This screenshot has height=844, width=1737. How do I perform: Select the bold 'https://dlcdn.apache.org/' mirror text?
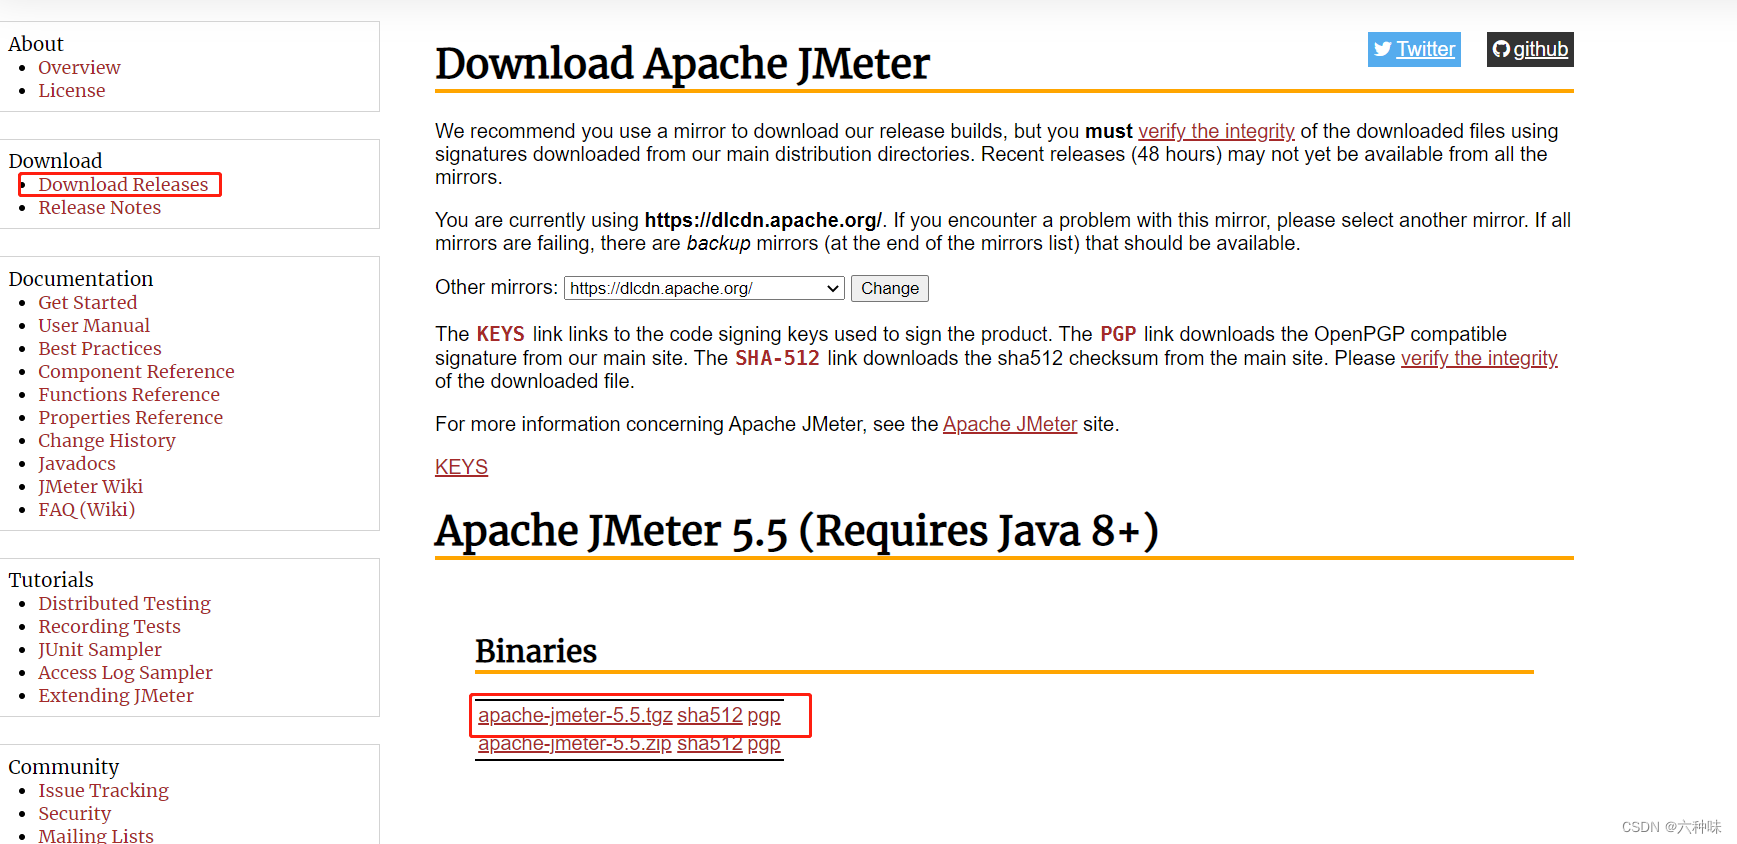[763, 220]
